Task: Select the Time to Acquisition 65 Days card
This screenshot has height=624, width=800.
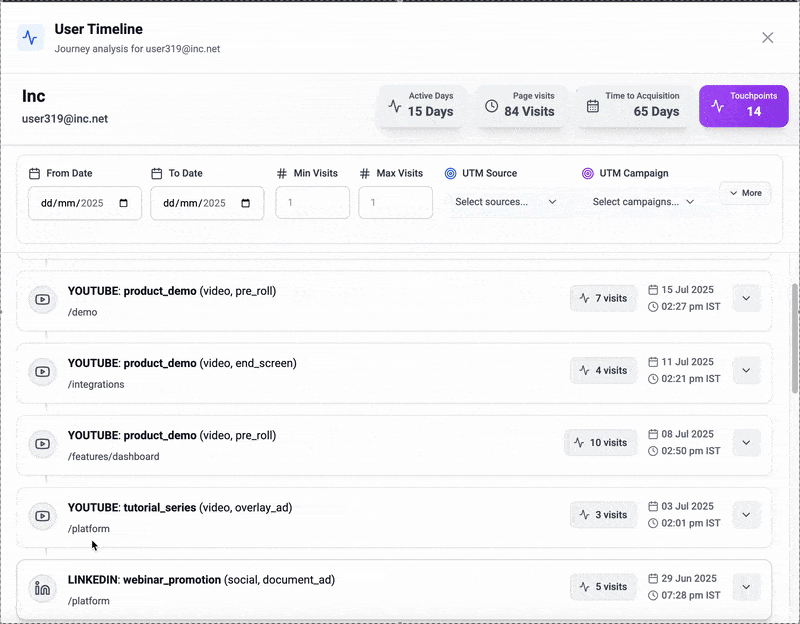Action: click(633, 106)
